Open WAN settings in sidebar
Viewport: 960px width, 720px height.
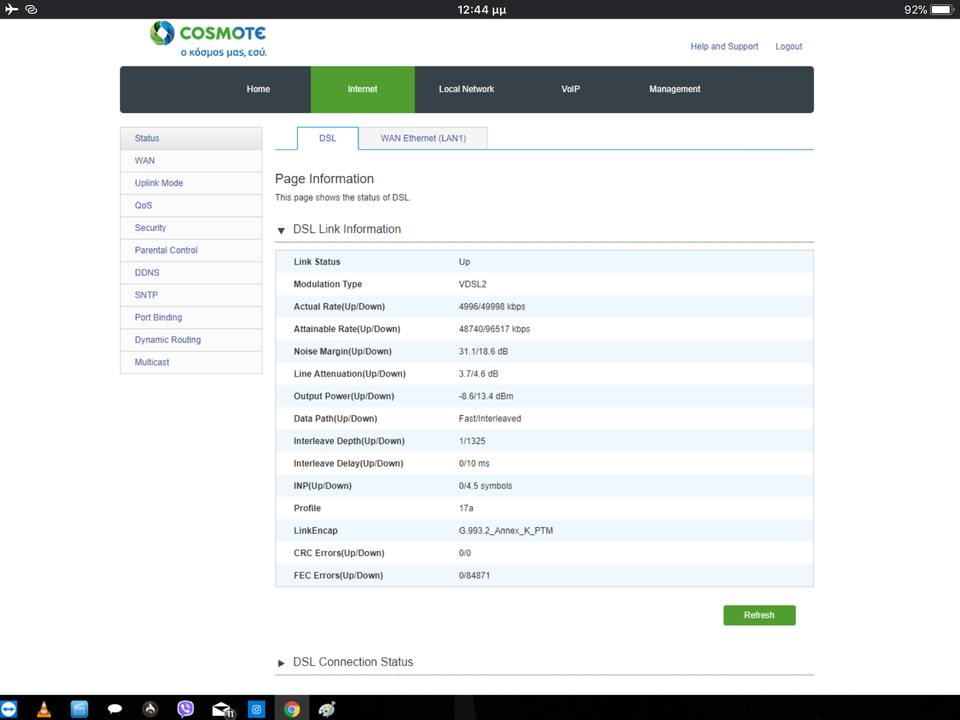click(191, 161)
